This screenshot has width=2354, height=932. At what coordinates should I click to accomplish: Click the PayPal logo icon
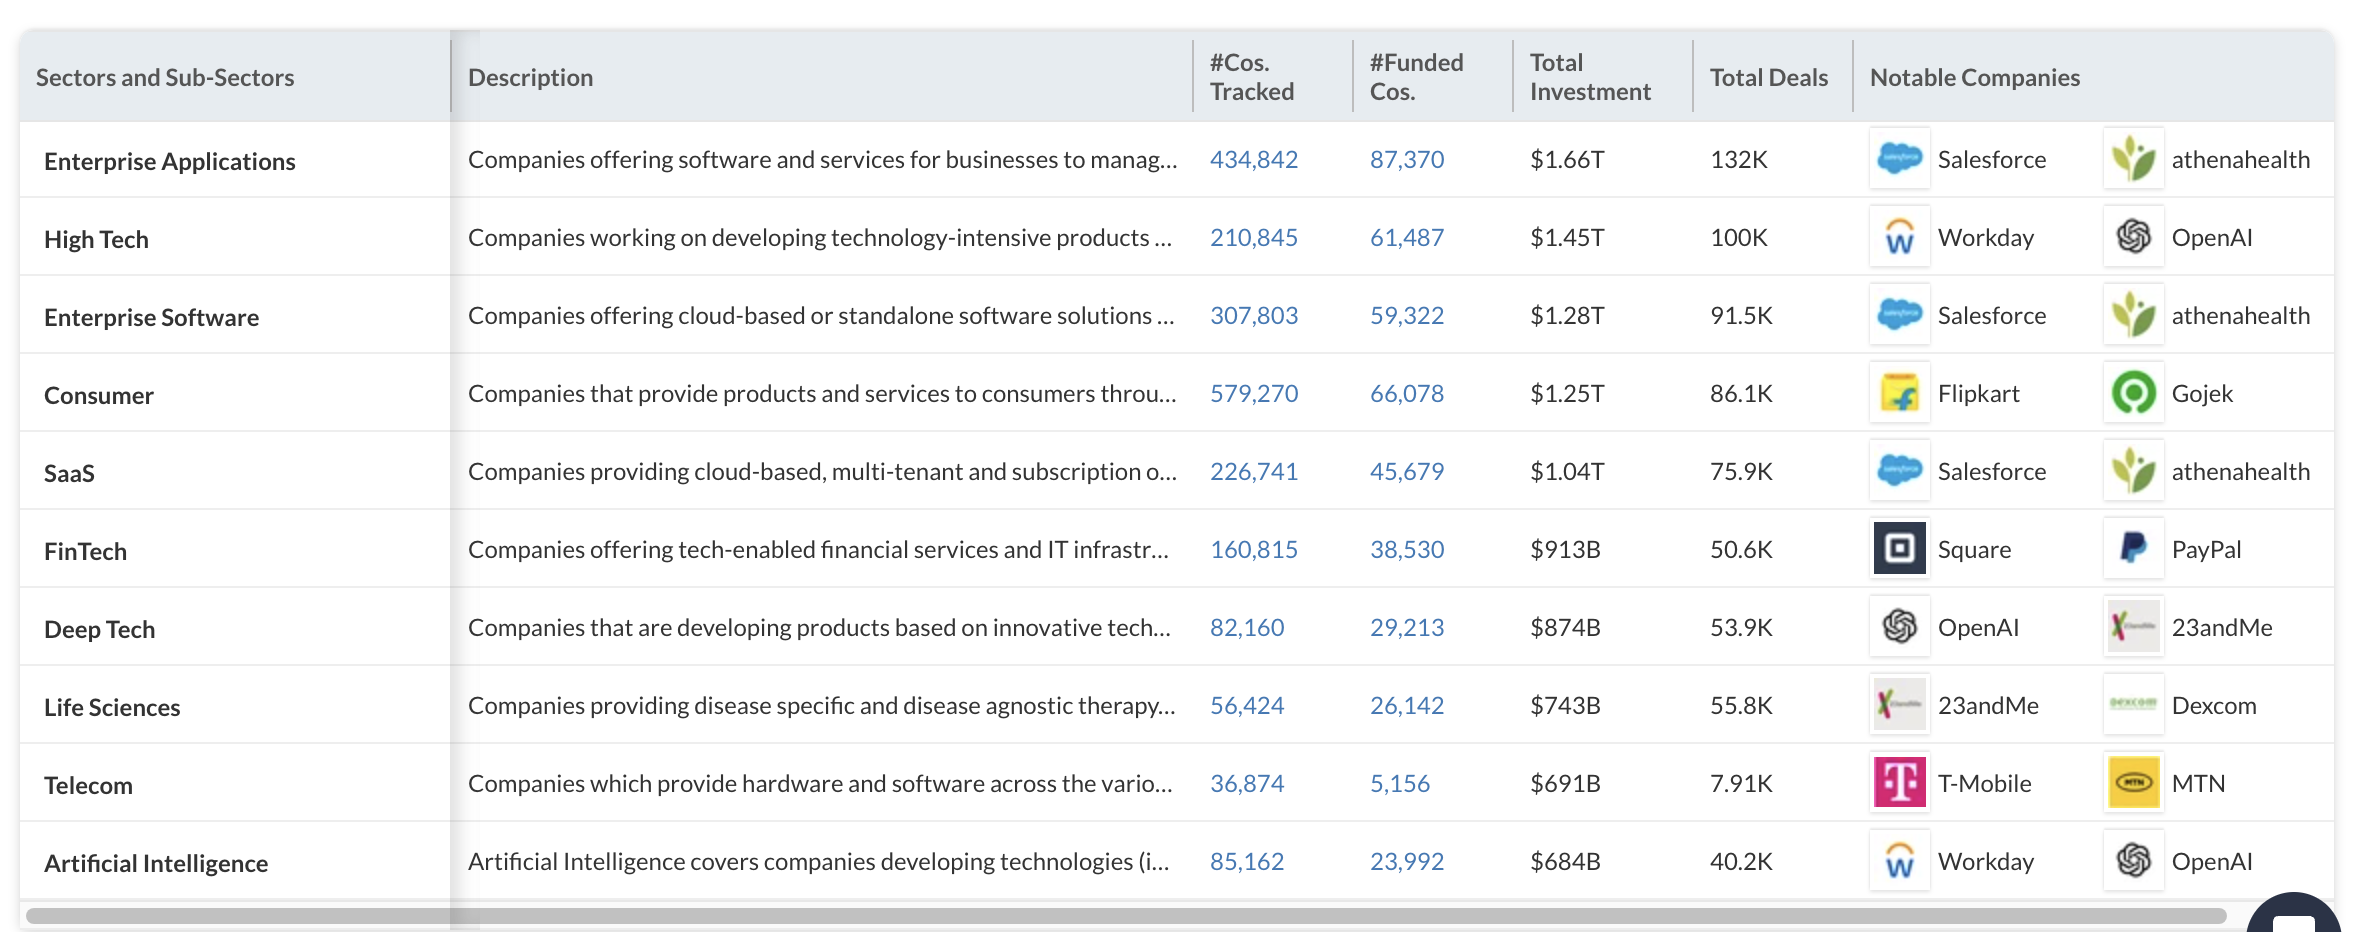(x=2133, y=549)
